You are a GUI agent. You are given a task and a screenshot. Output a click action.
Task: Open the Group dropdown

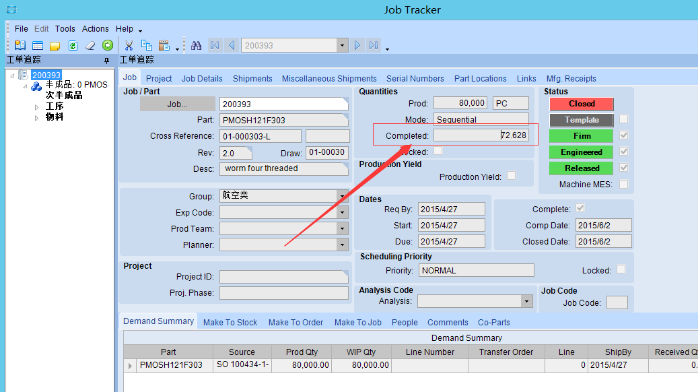tap(342, 196)
